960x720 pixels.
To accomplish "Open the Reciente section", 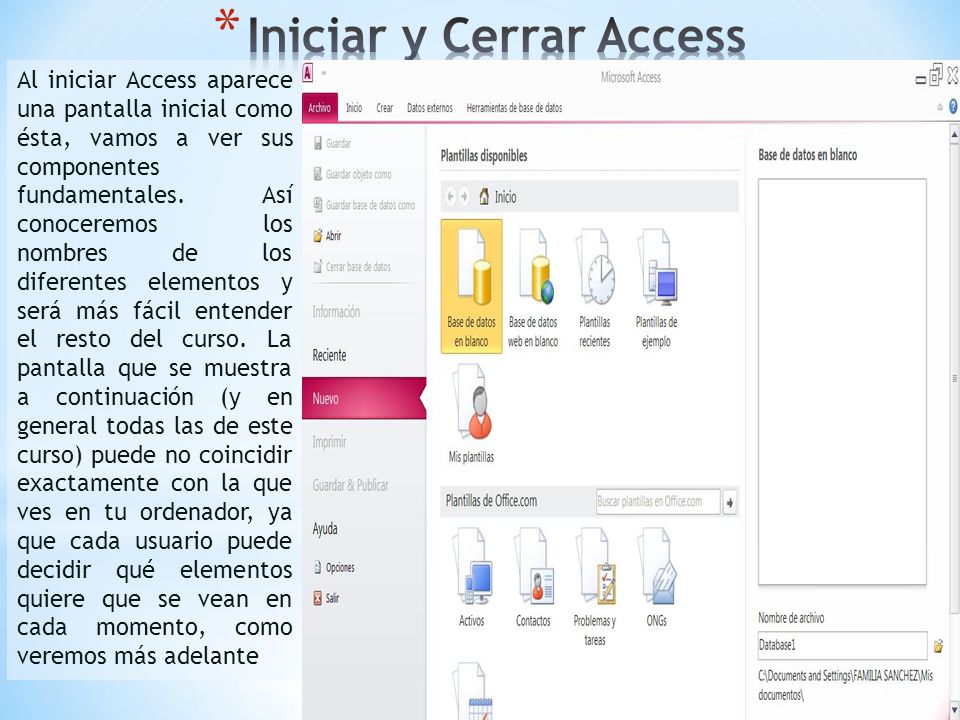I will (329, 356).
